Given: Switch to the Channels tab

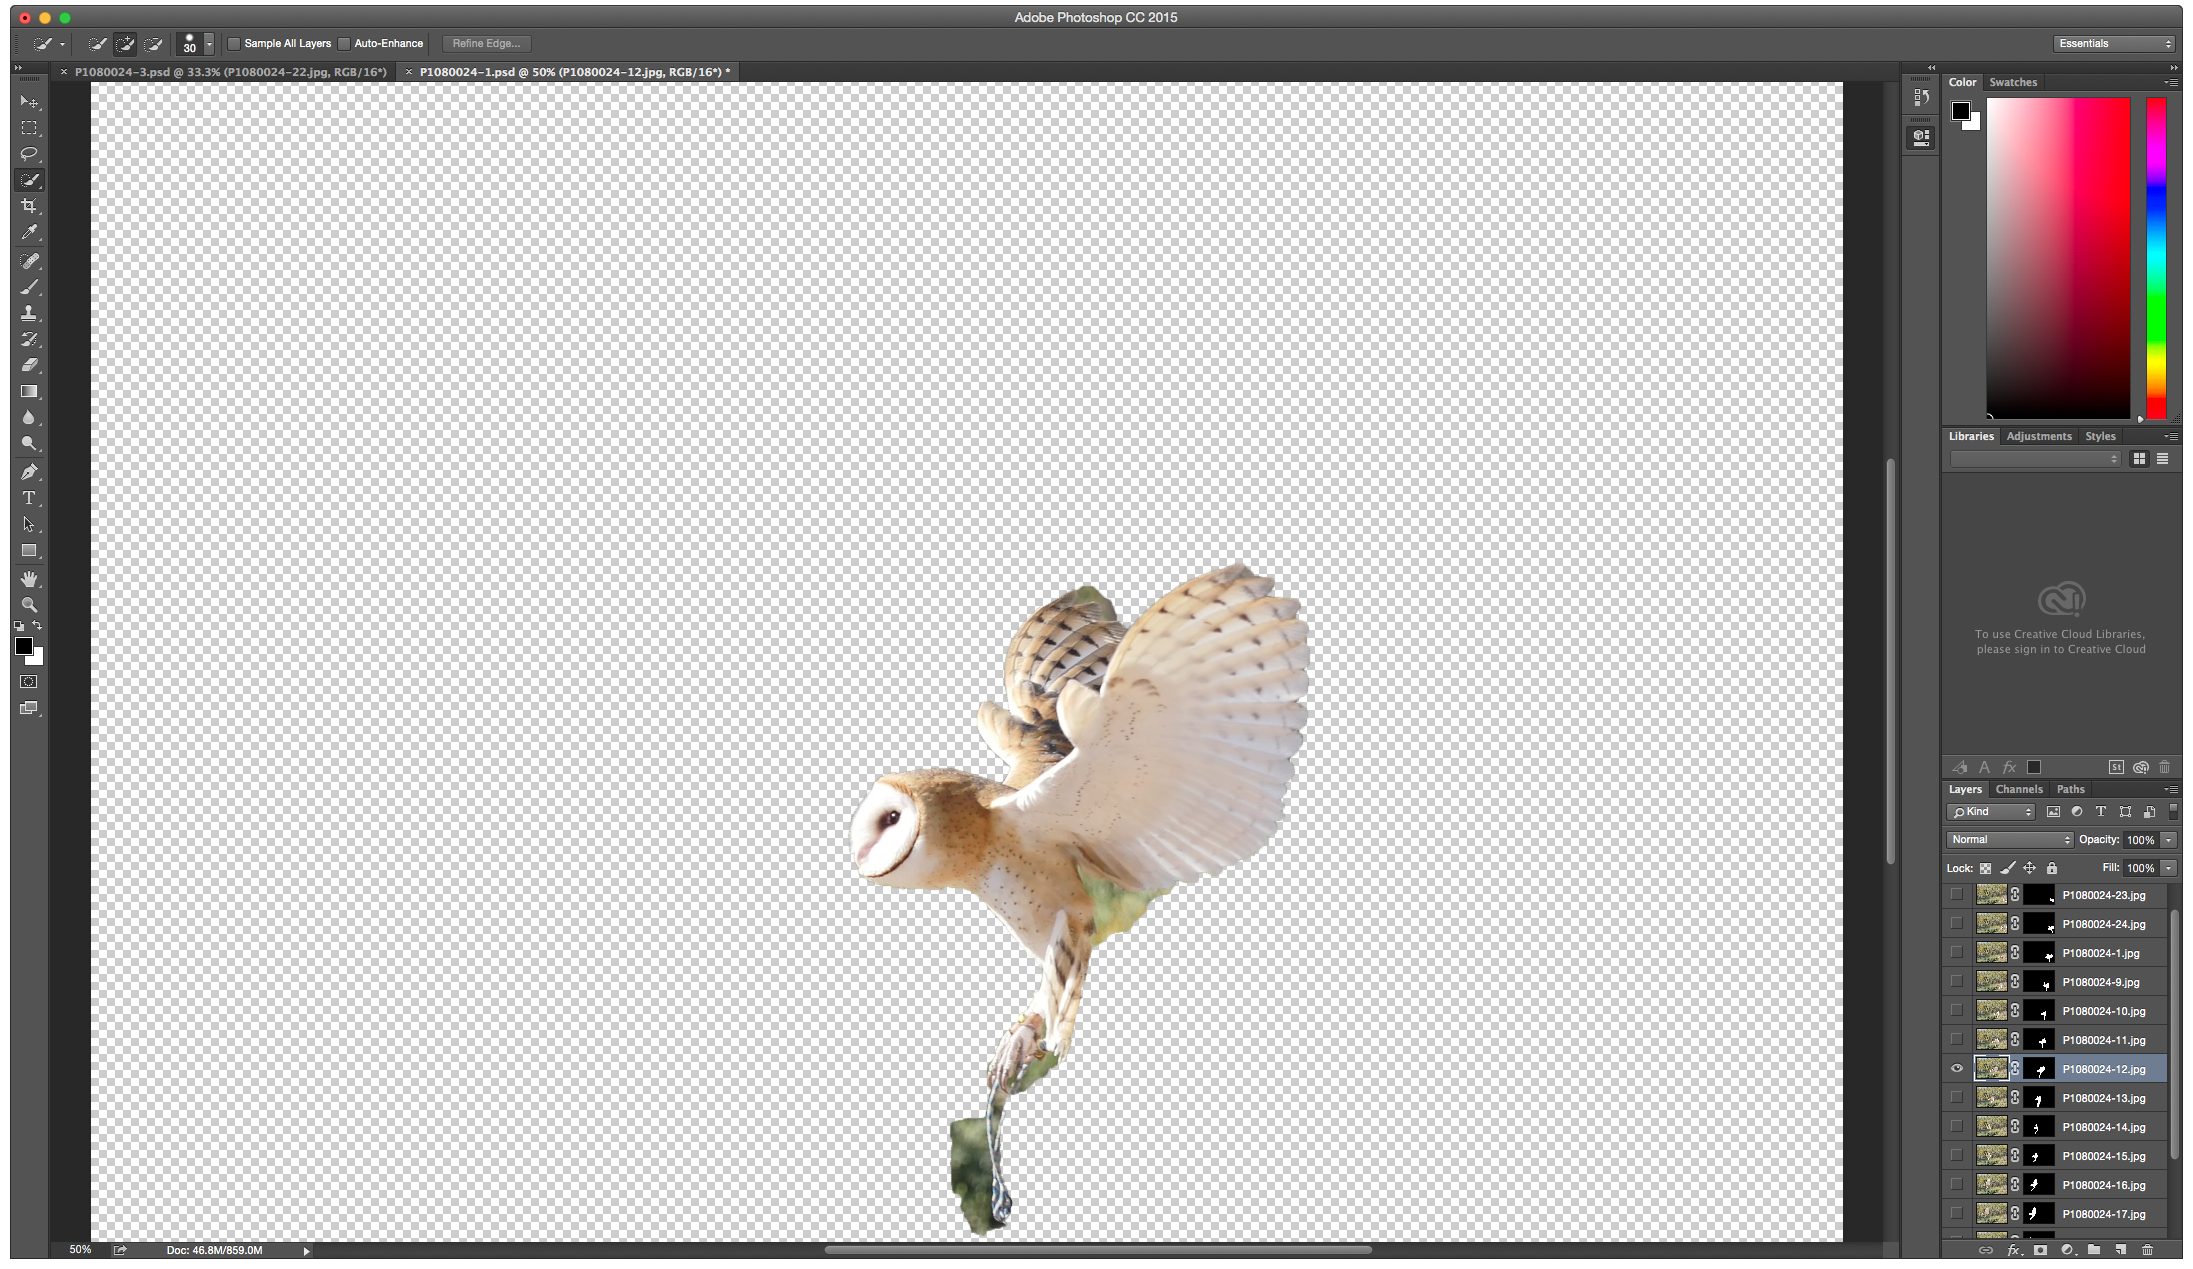Looking at the screenshot, I should click(2019, 789).
